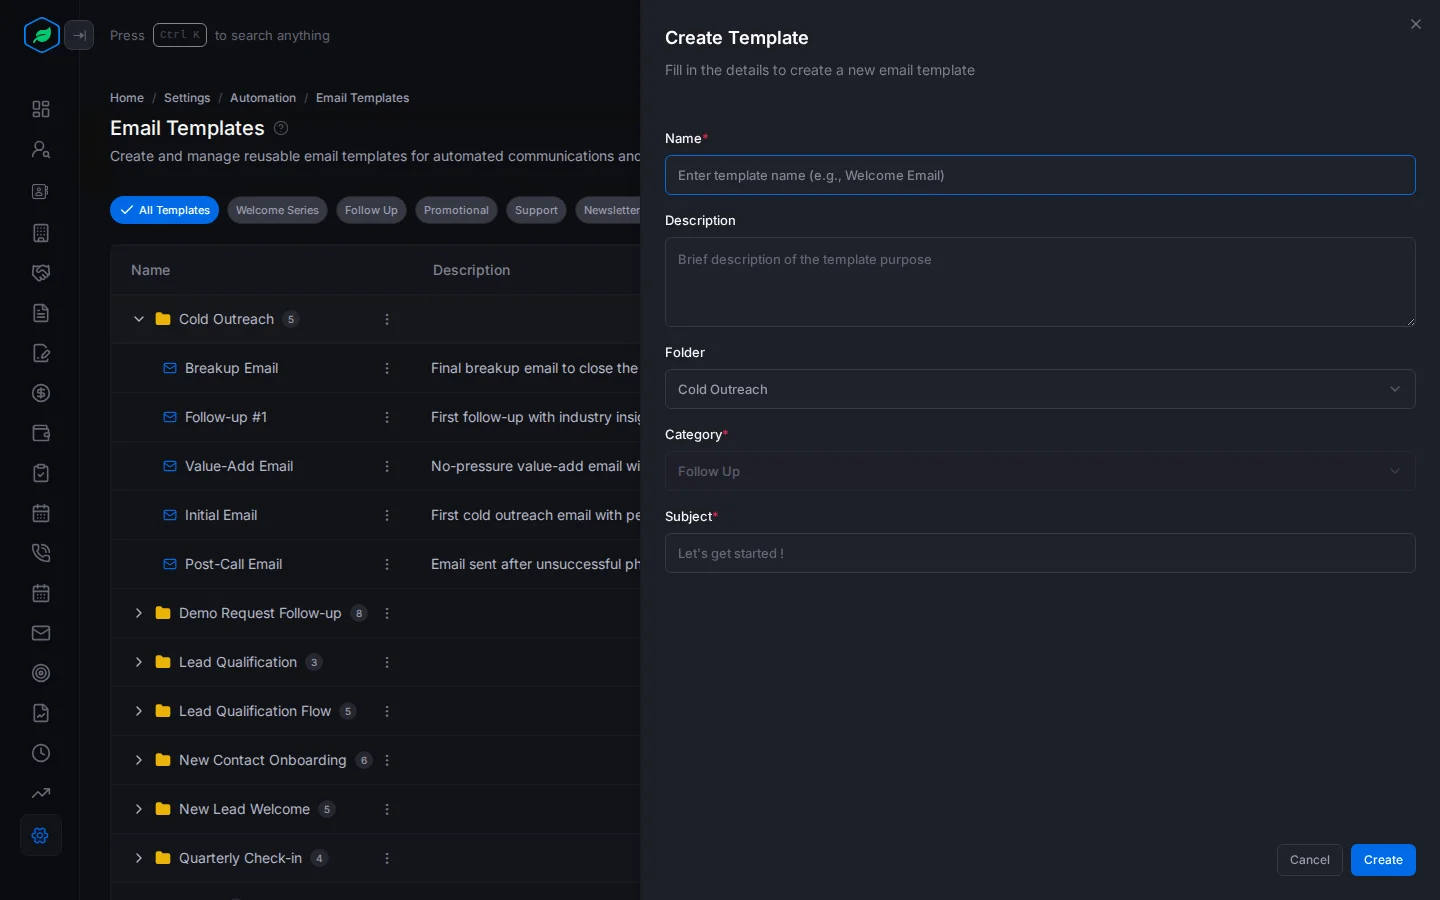Select the Support filter chip
1440x900 pixels.
[x=536, y=210]
